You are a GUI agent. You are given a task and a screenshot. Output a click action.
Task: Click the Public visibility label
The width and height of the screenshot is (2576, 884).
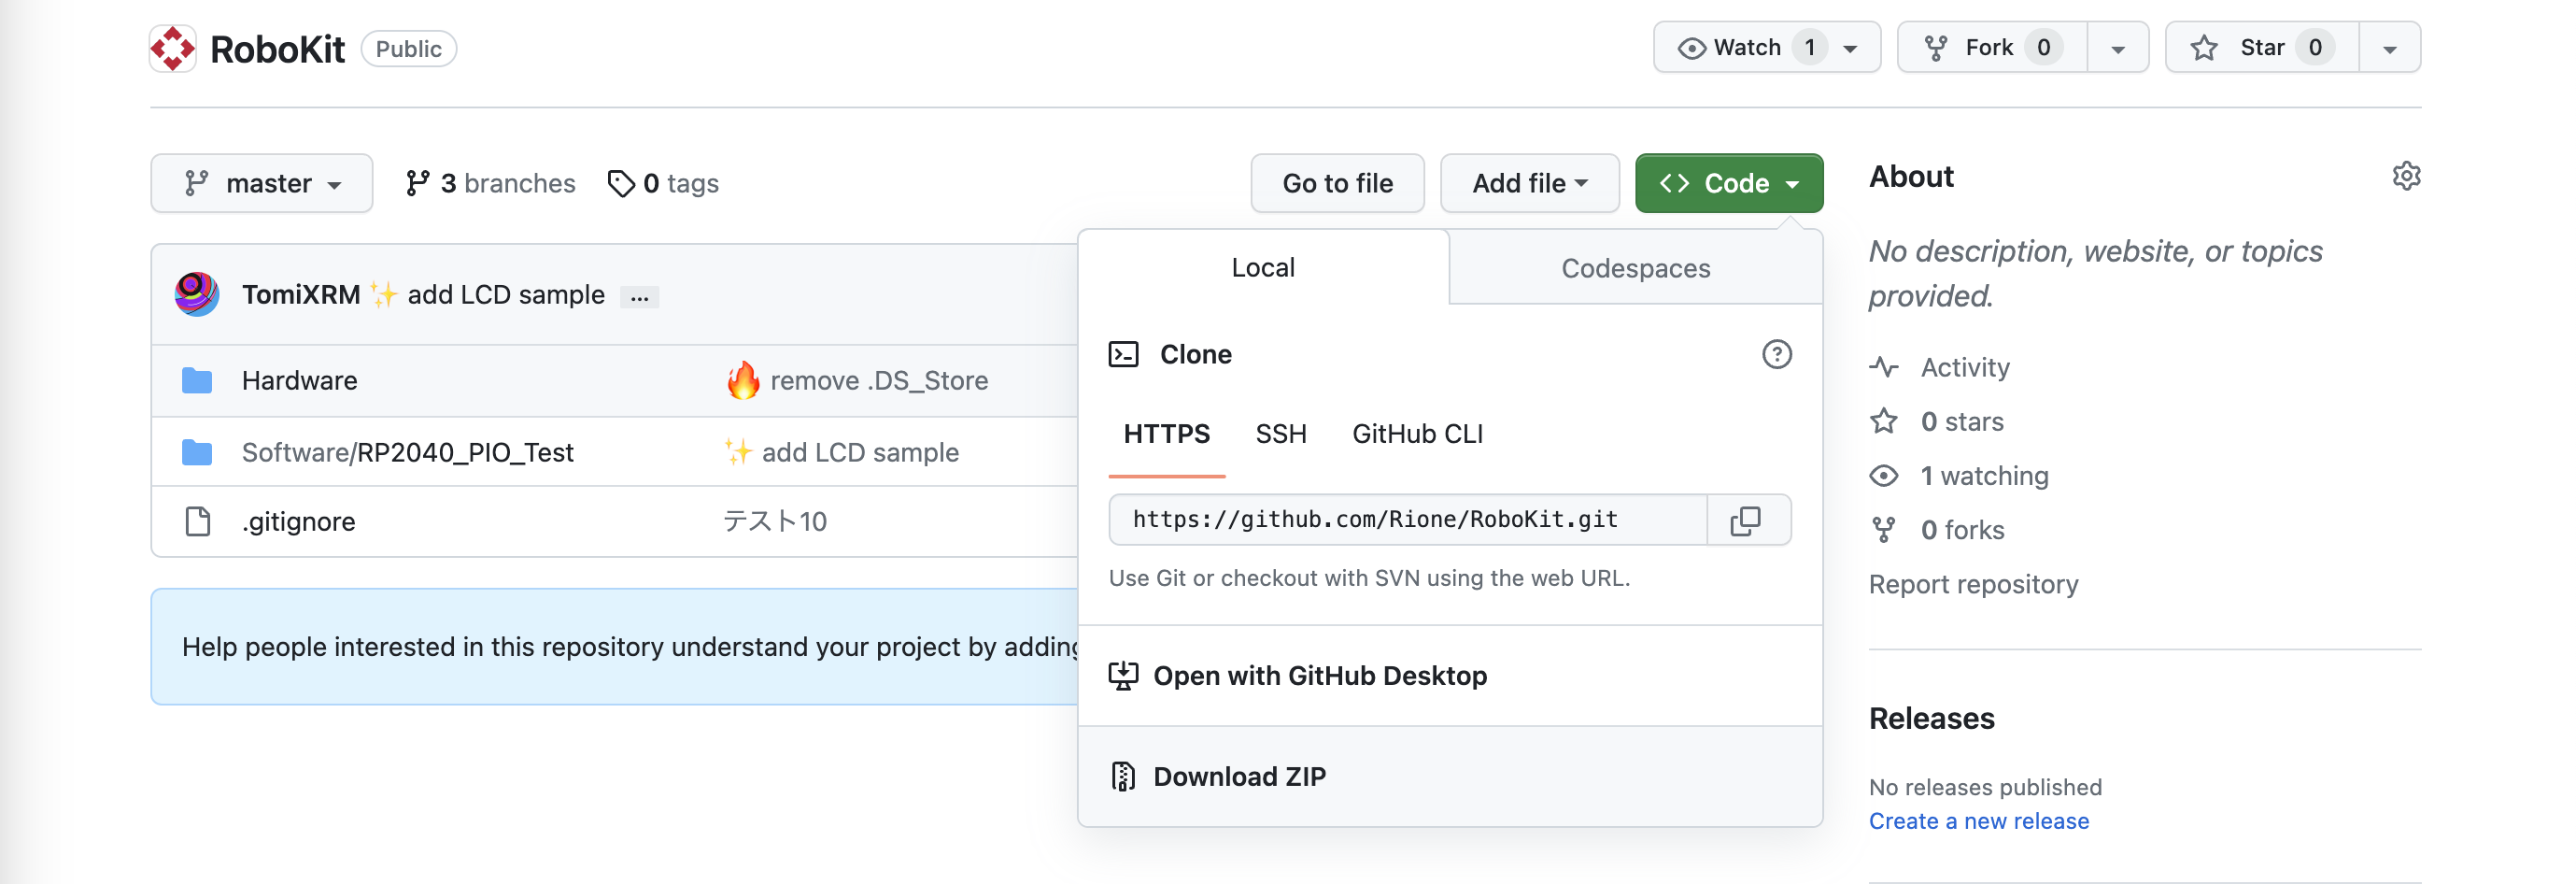pyautogui.click(x=408, y=49)
